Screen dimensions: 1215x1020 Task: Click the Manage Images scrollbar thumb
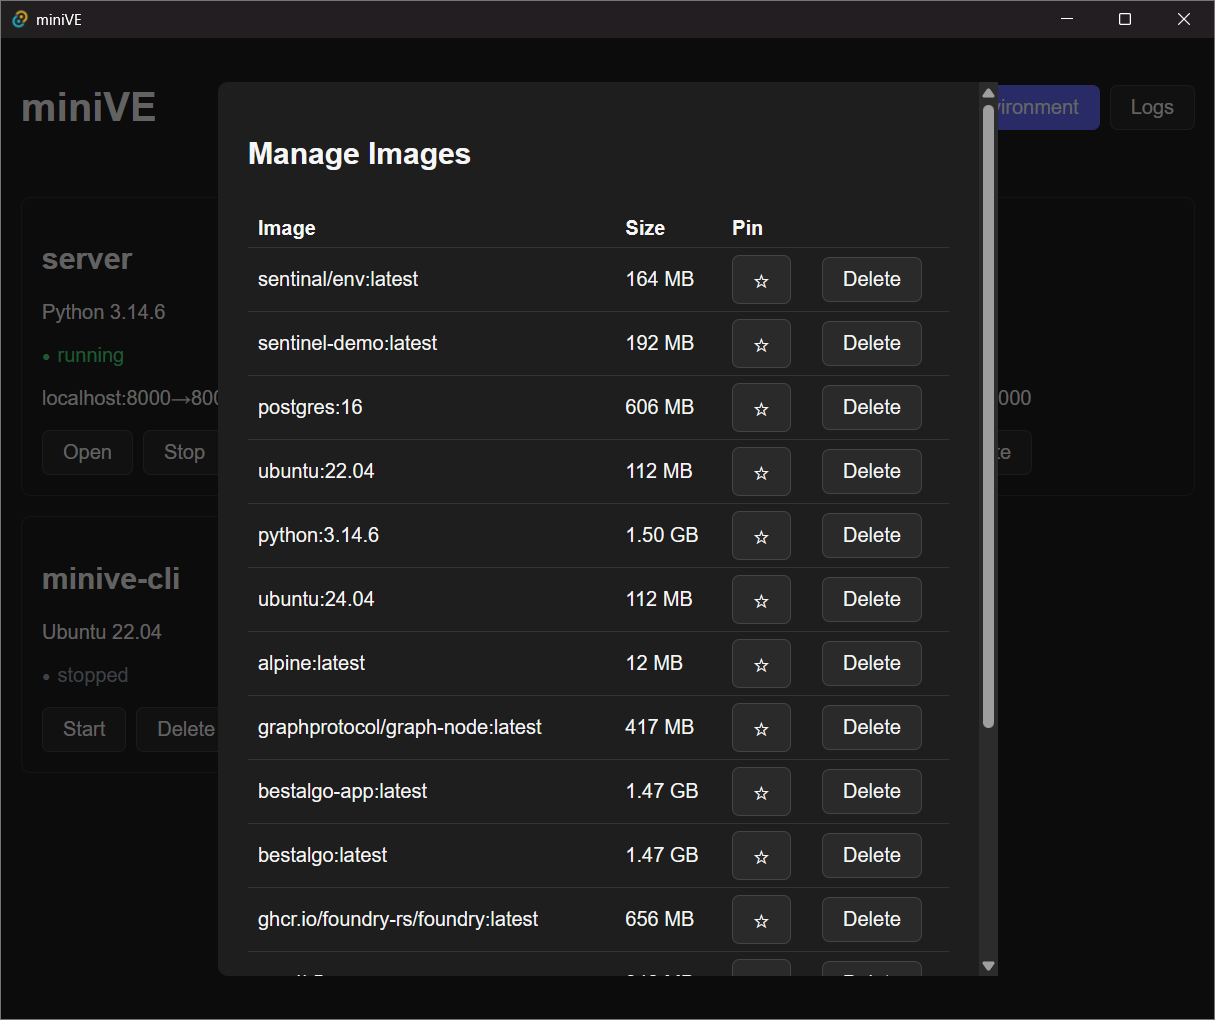pos(988,415)
